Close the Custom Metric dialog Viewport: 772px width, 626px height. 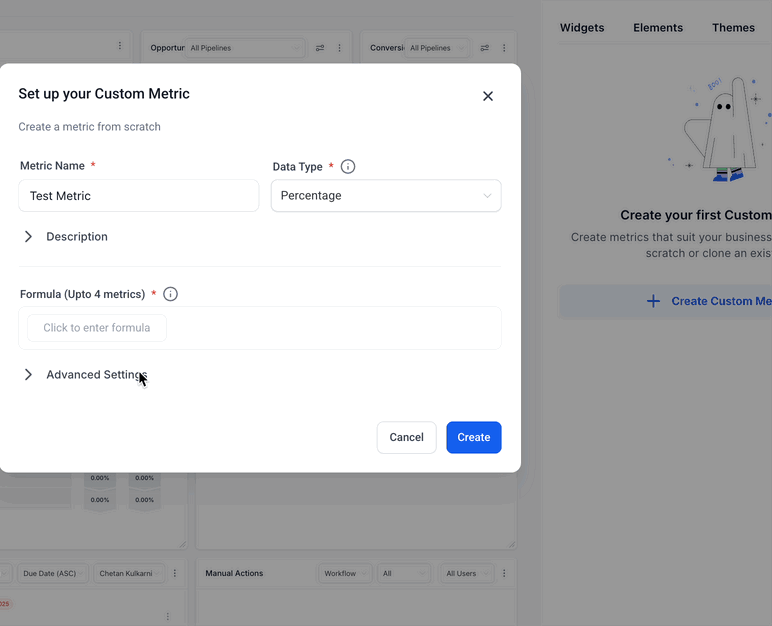[487, 96]
